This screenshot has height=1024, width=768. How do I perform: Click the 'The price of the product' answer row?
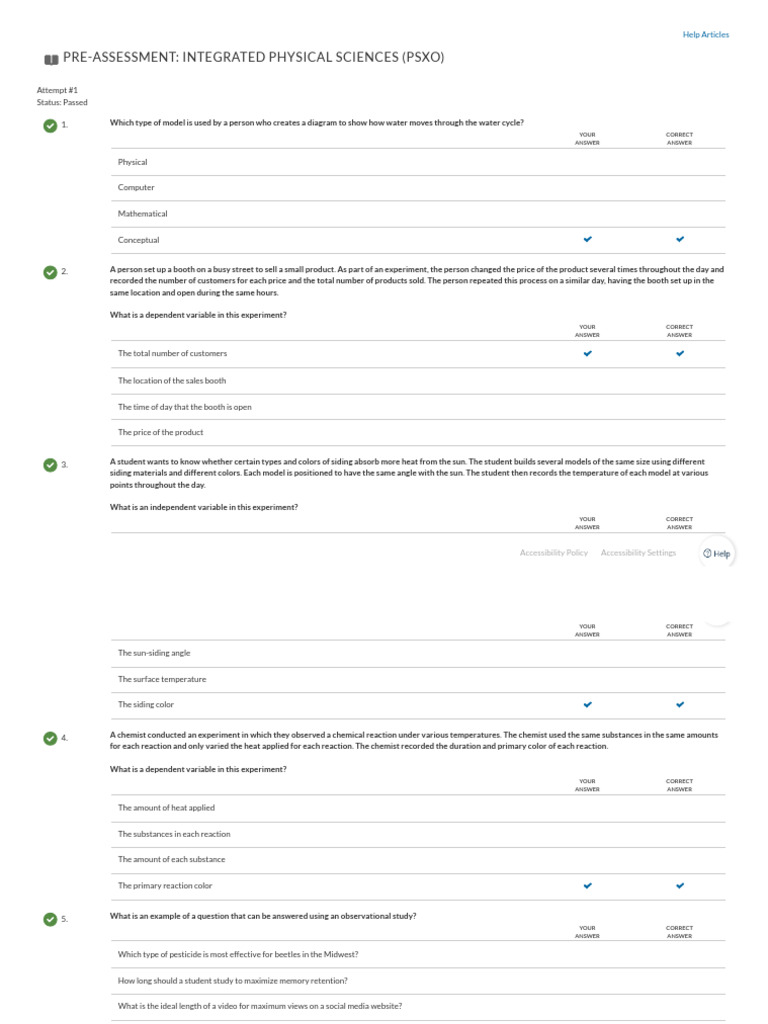418,432
